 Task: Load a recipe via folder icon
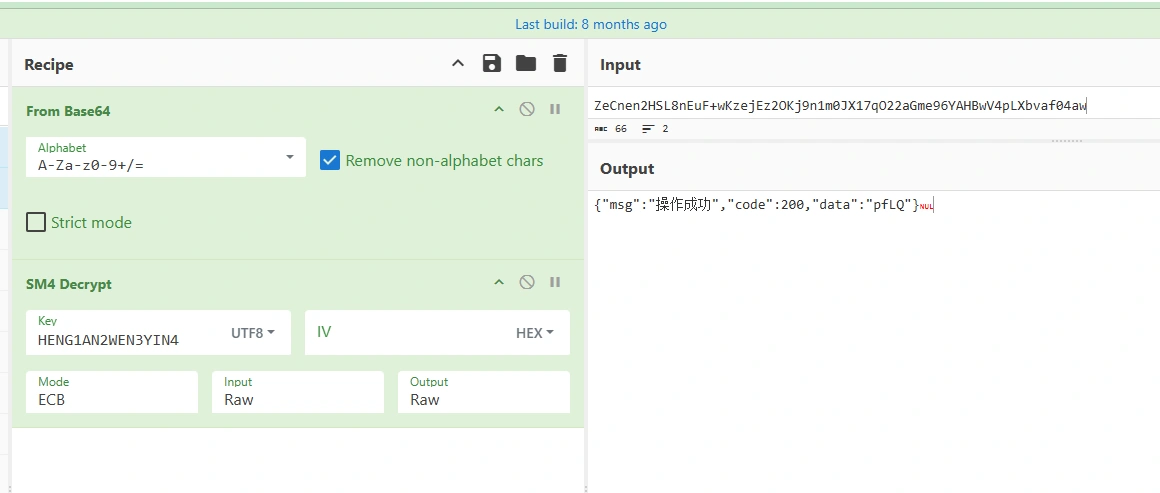tap(525, 64)
